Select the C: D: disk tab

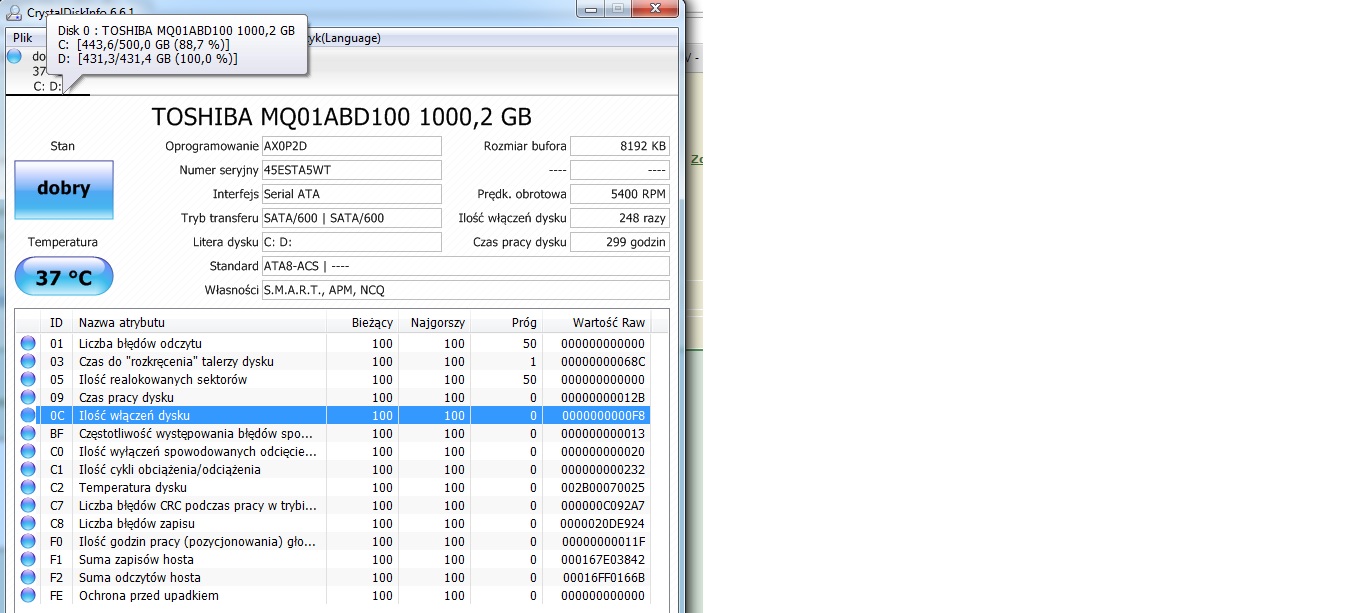(x=47, y=72)
